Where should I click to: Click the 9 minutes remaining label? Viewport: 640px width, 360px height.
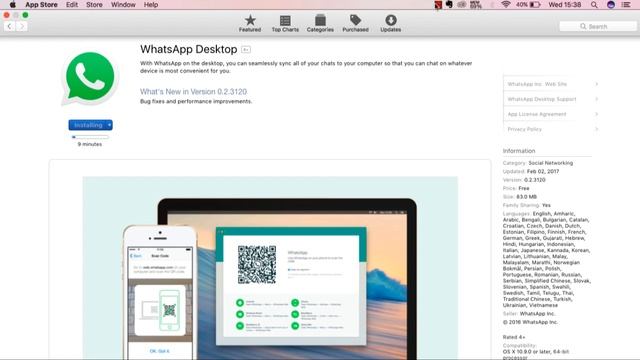90,144
